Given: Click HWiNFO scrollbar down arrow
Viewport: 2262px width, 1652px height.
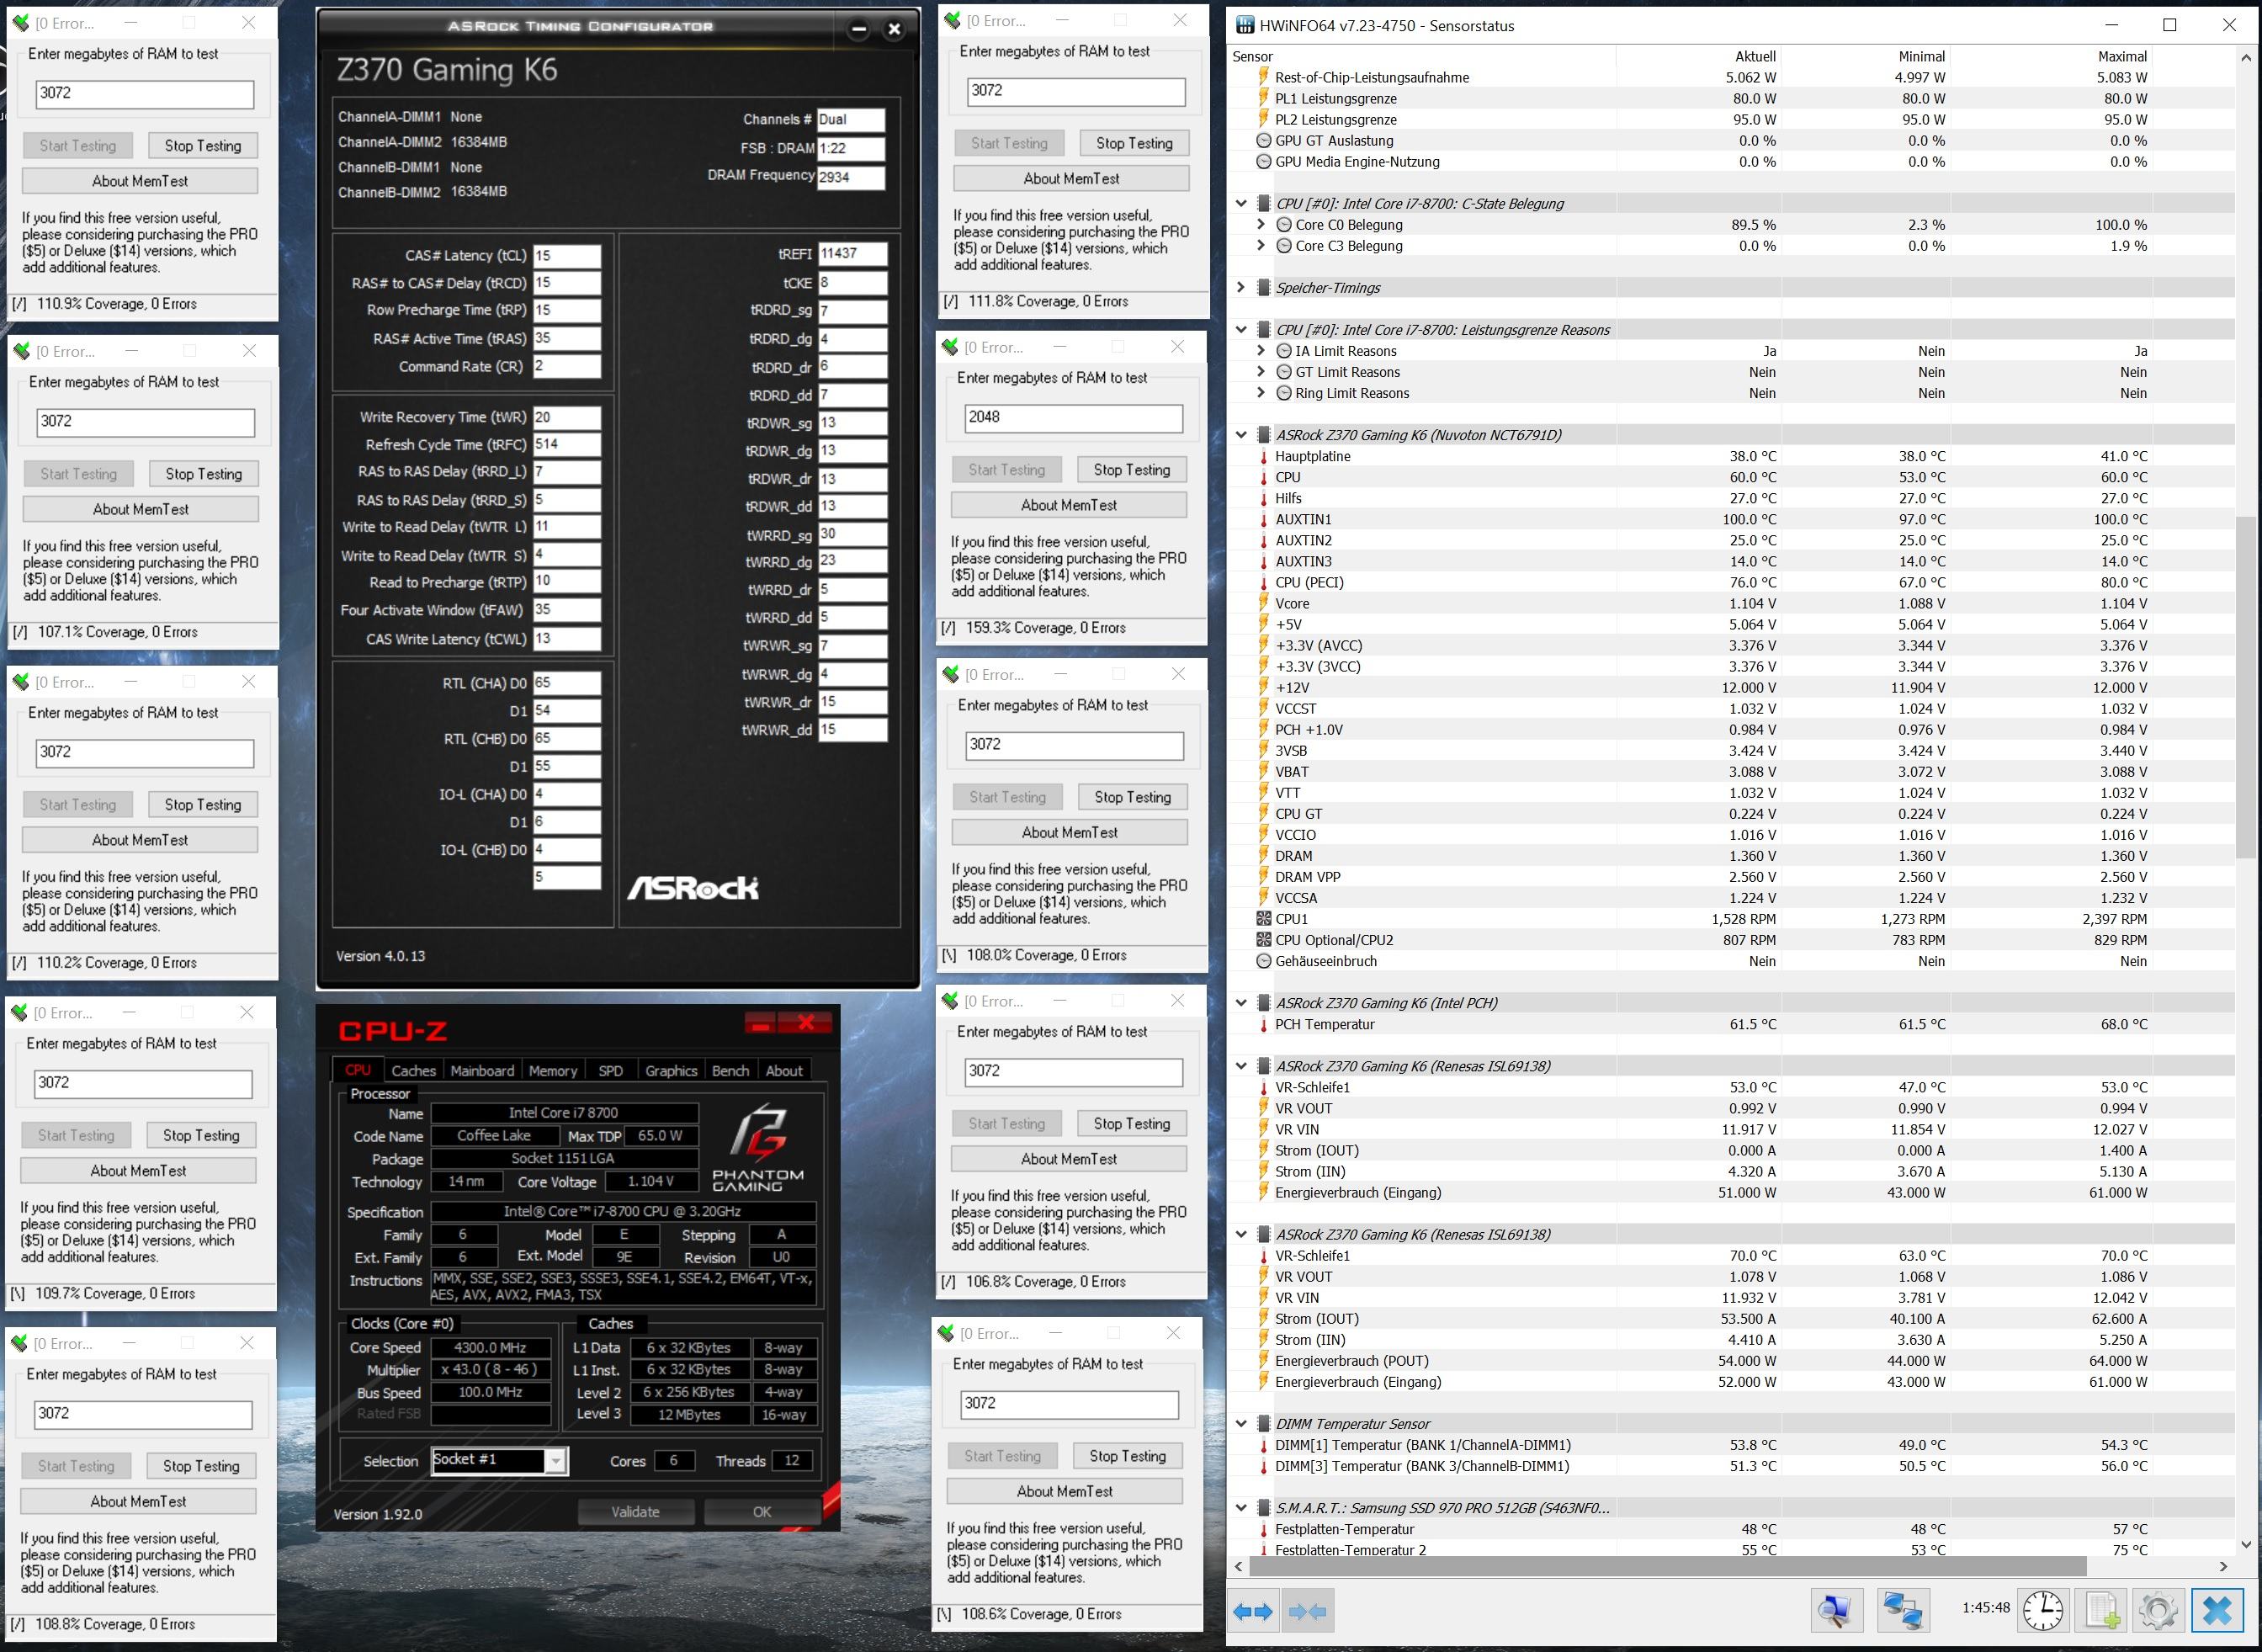Looking at the screenshot, I should pyautogui.click(x=2248, y=1544).
